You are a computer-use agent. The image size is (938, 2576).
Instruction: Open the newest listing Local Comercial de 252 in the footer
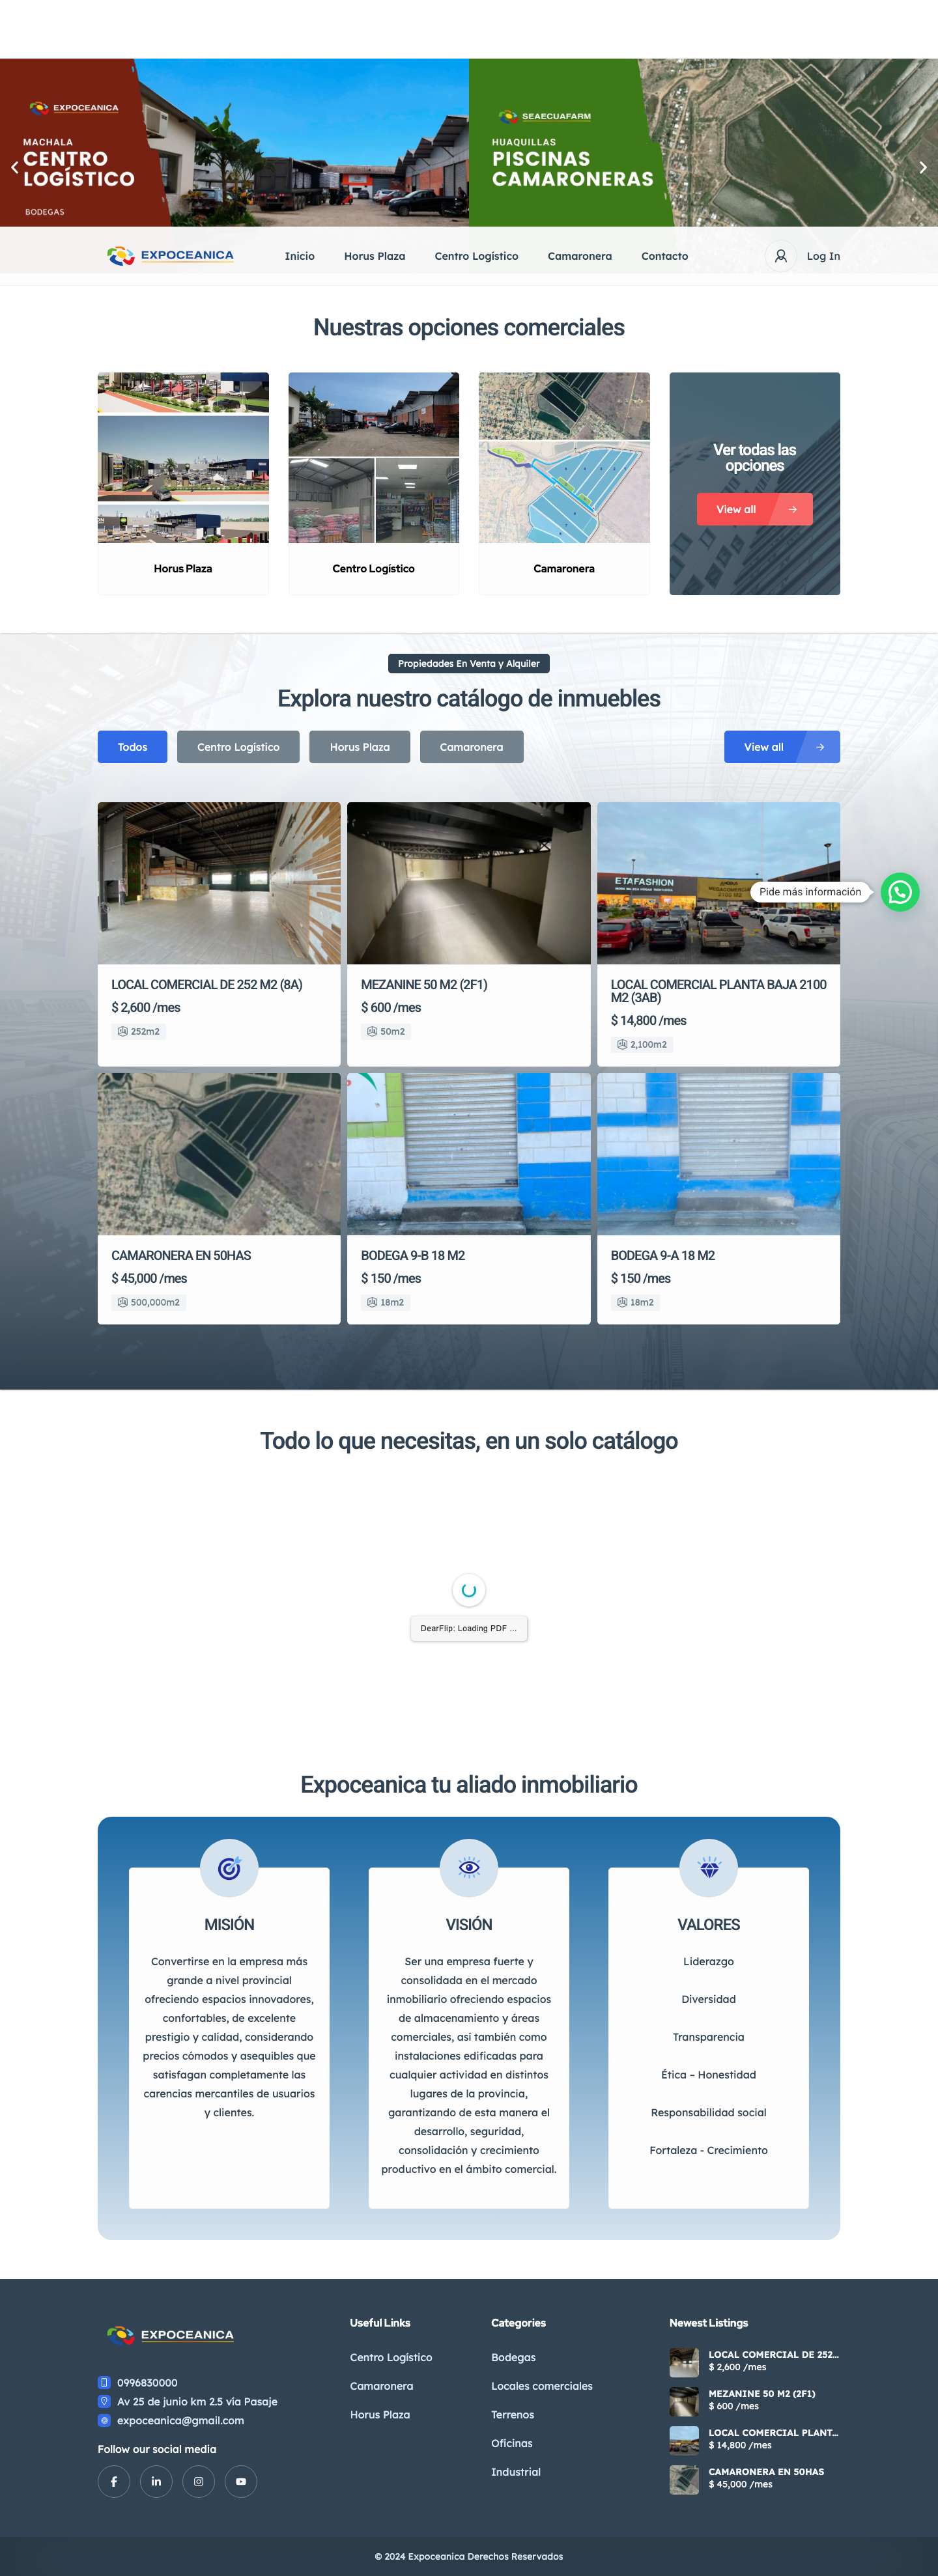point(773,2354)
